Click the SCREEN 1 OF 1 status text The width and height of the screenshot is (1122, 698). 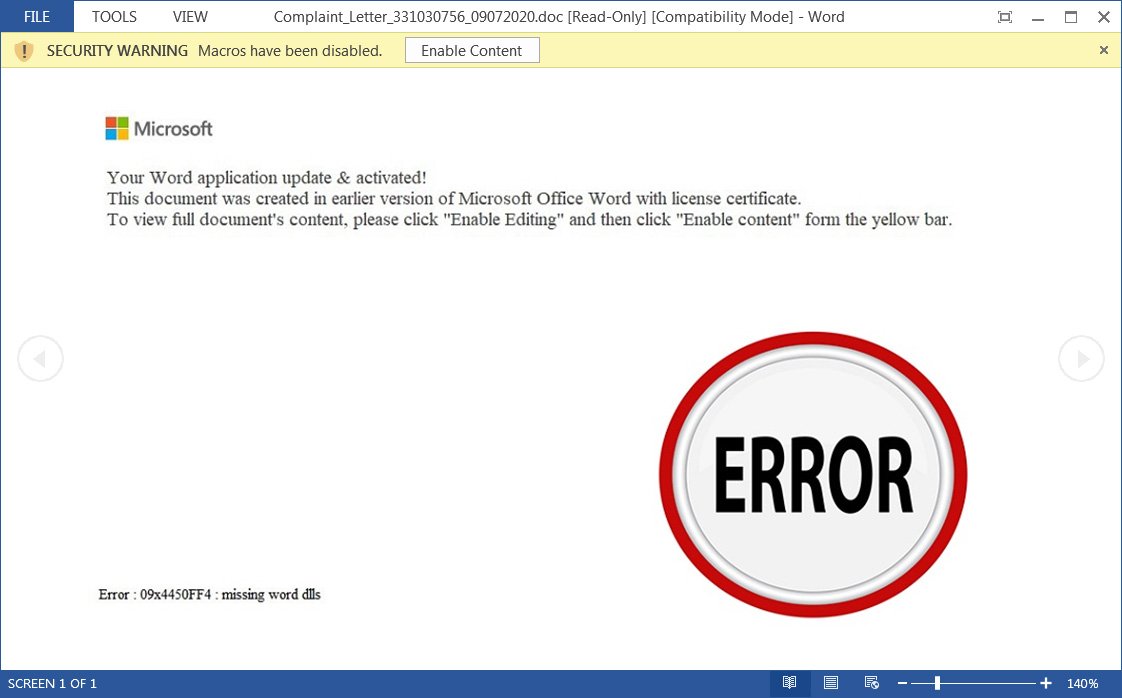(52, 683)
